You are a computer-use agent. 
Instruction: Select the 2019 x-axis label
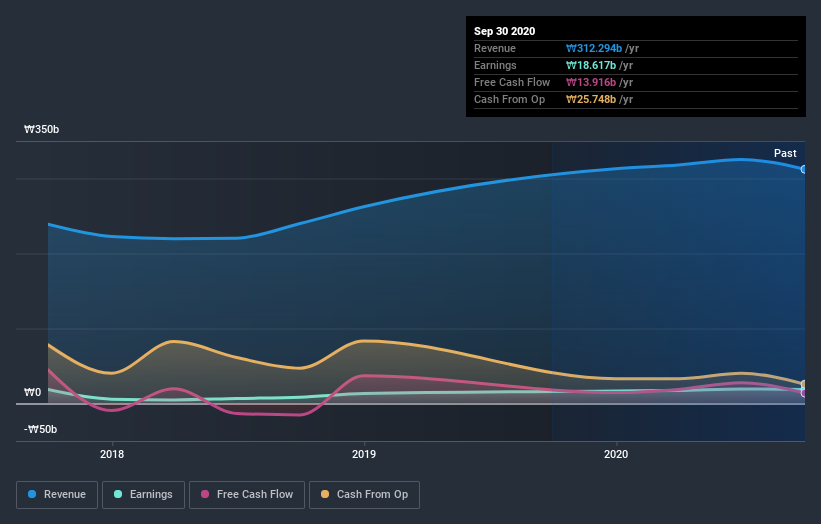(x=364, y=454)
